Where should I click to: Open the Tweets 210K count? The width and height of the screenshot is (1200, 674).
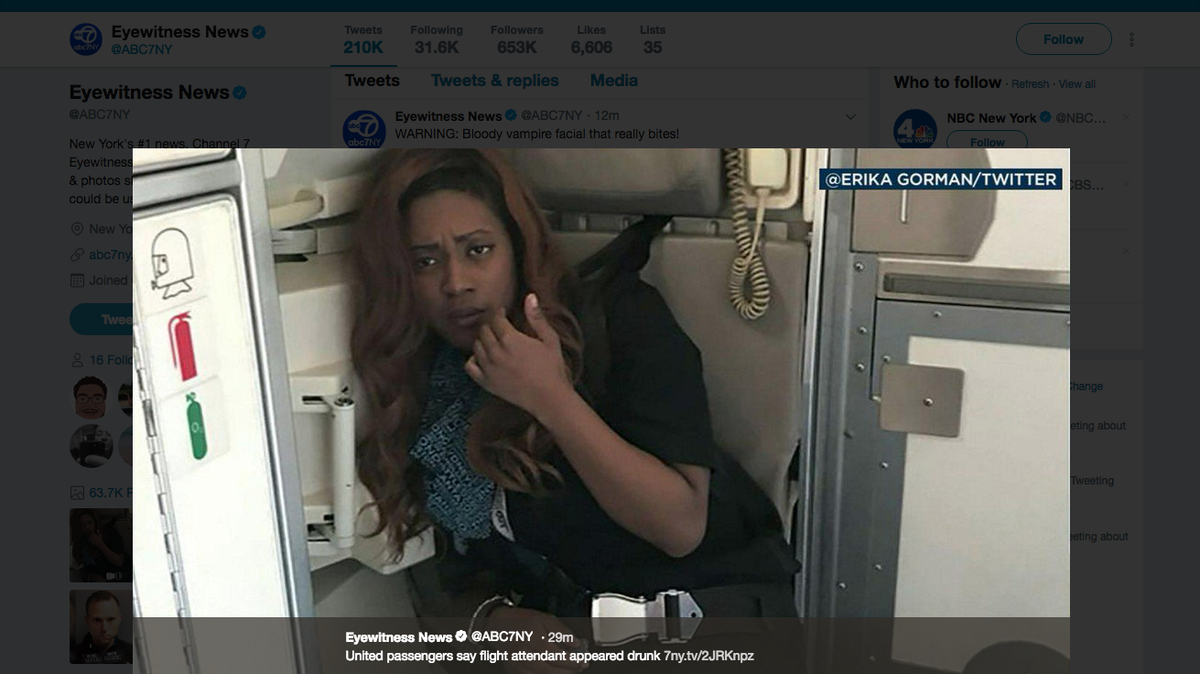(x=364, y=39)
